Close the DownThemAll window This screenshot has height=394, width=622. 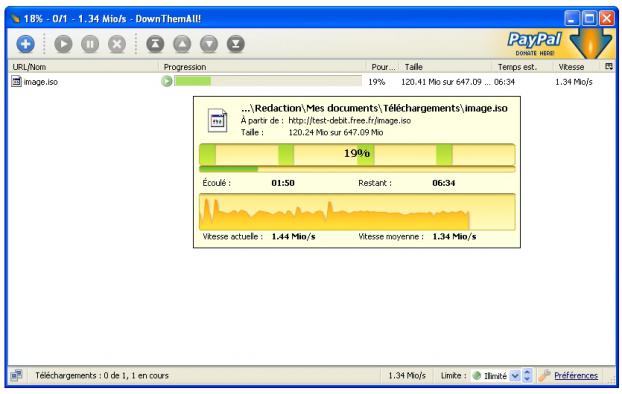607,18
